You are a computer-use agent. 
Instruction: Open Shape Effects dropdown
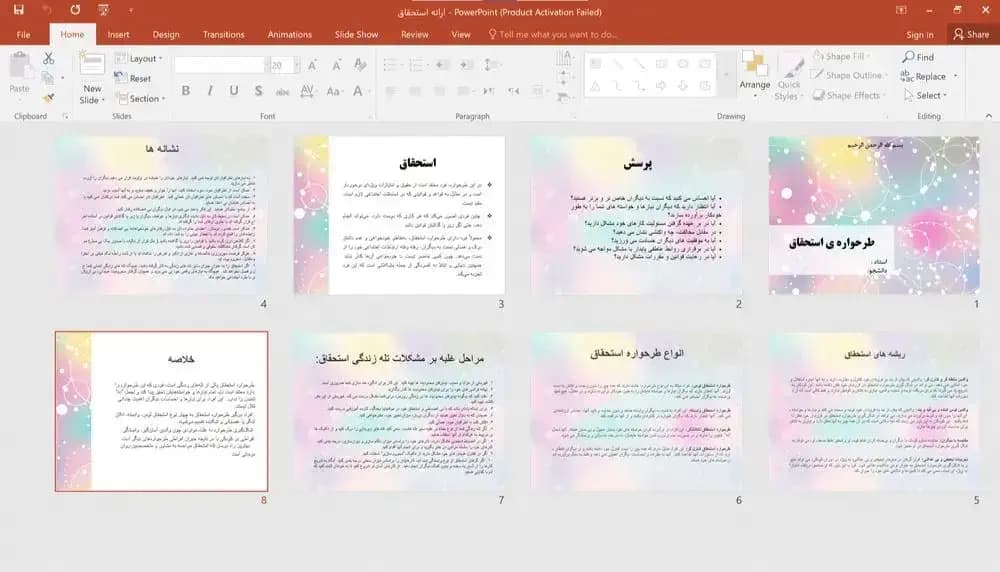[x=849, y=95]
